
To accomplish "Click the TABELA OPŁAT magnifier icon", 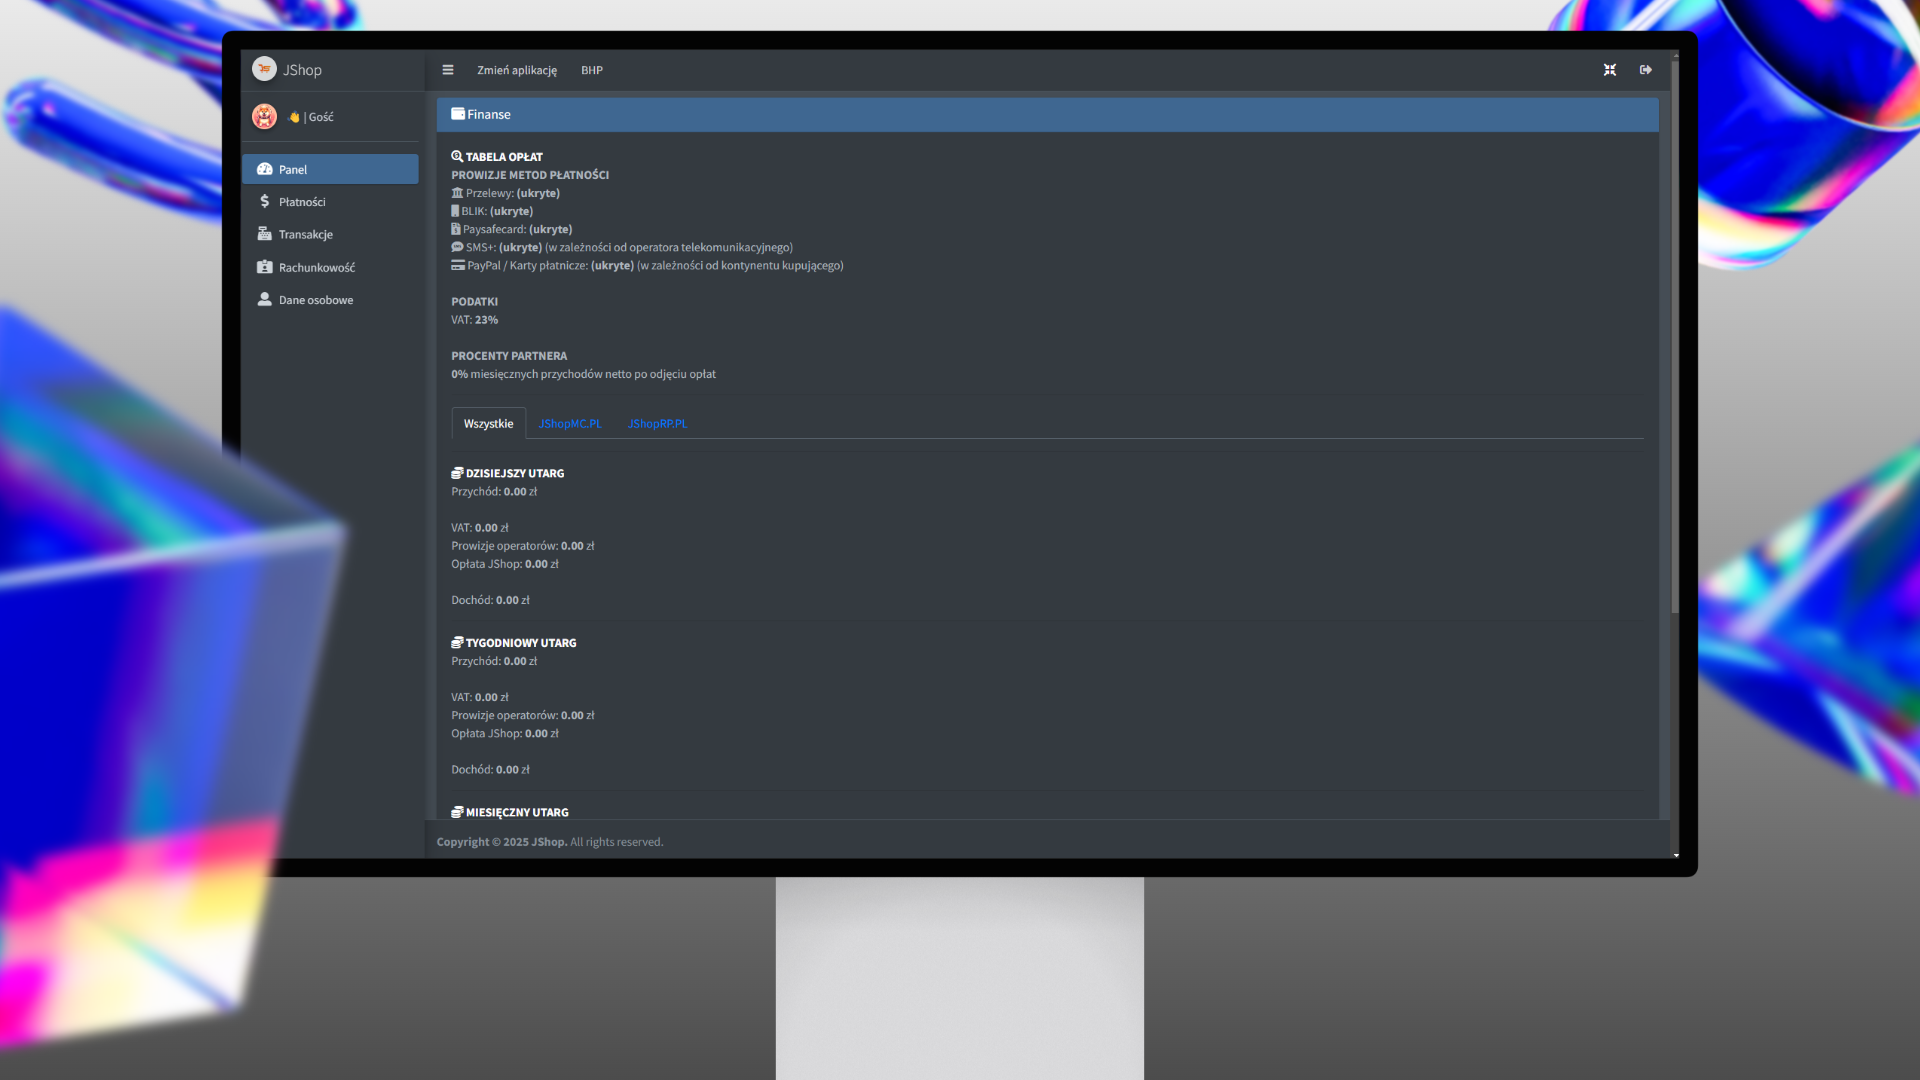I will (457, 156).
